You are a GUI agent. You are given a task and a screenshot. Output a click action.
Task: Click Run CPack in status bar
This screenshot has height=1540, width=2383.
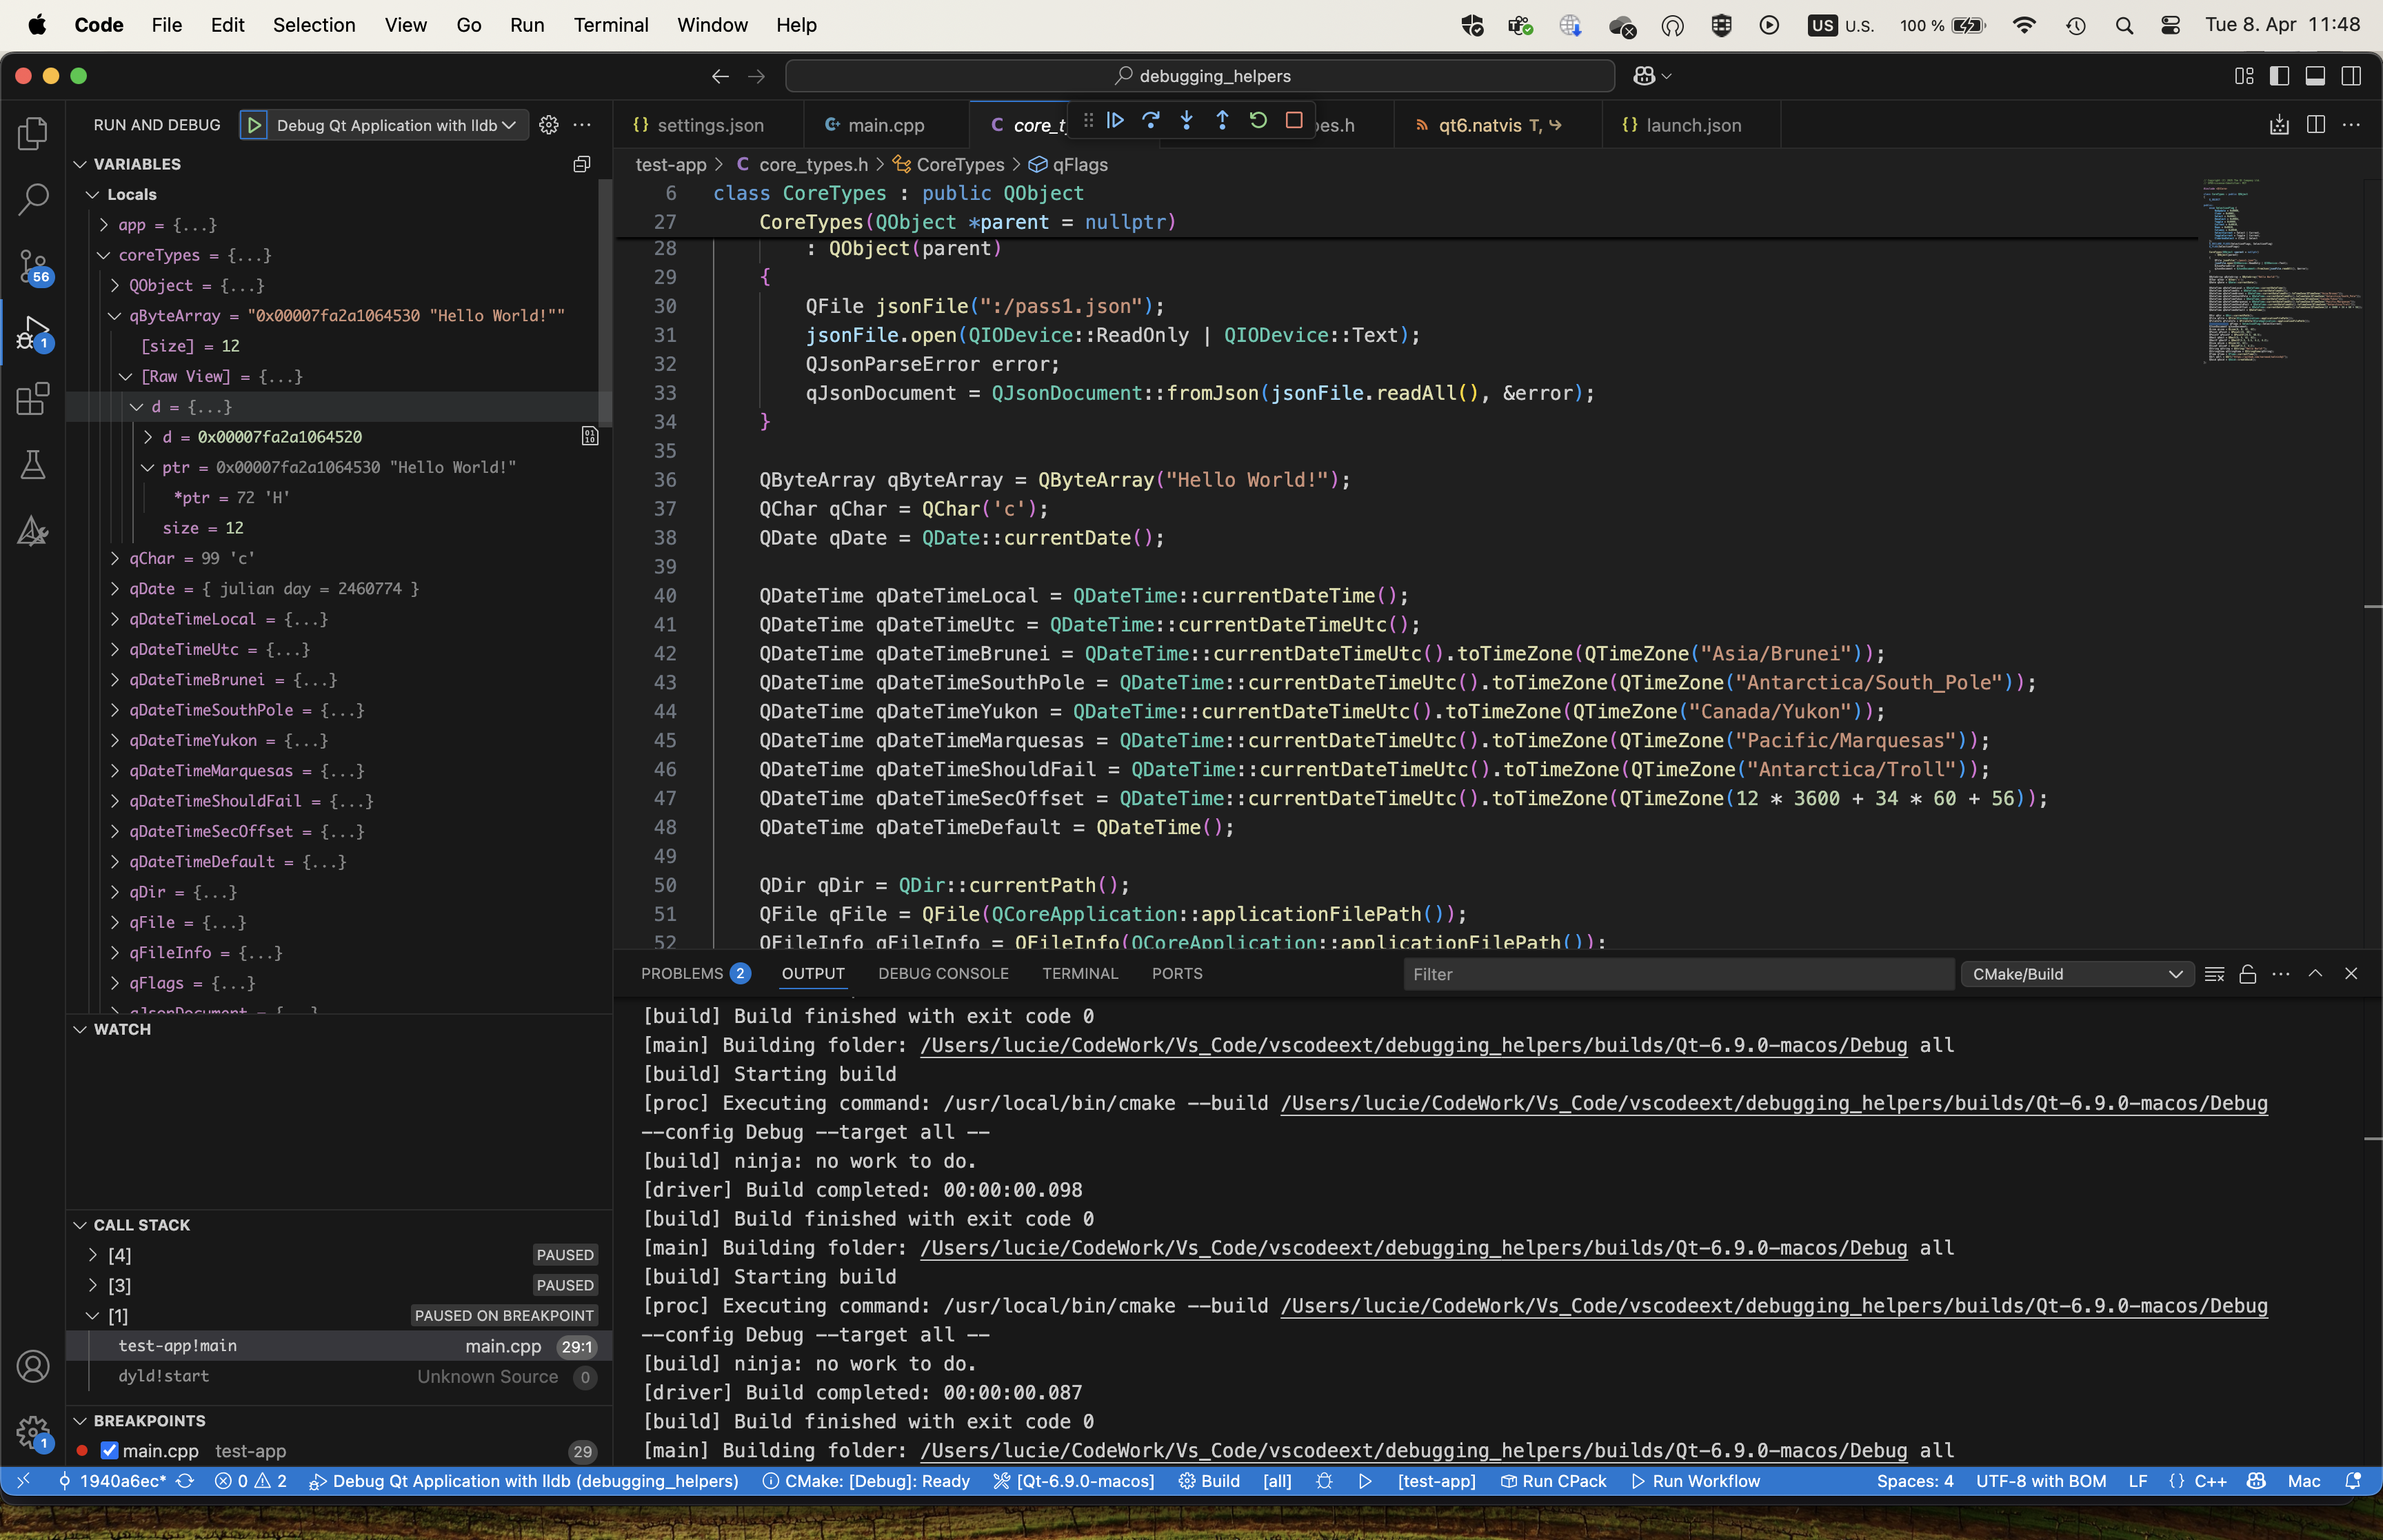(1553, 1481)
